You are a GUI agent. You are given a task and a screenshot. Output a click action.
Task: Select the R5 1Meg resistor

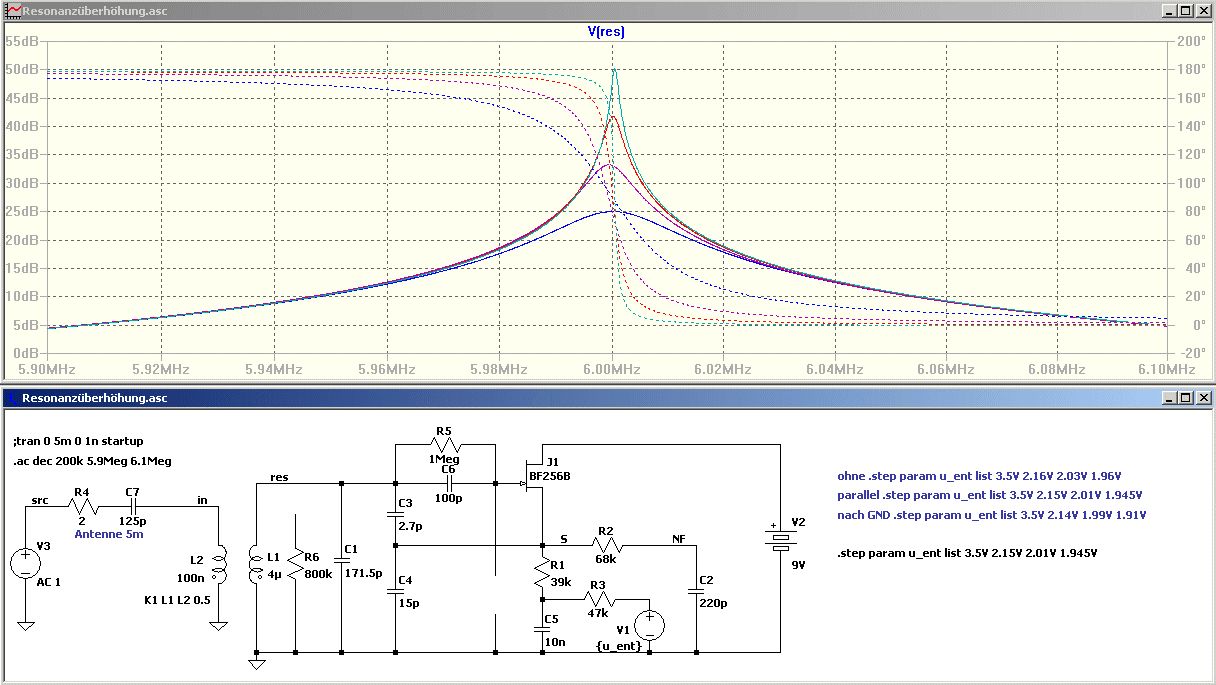click(445, 444)
